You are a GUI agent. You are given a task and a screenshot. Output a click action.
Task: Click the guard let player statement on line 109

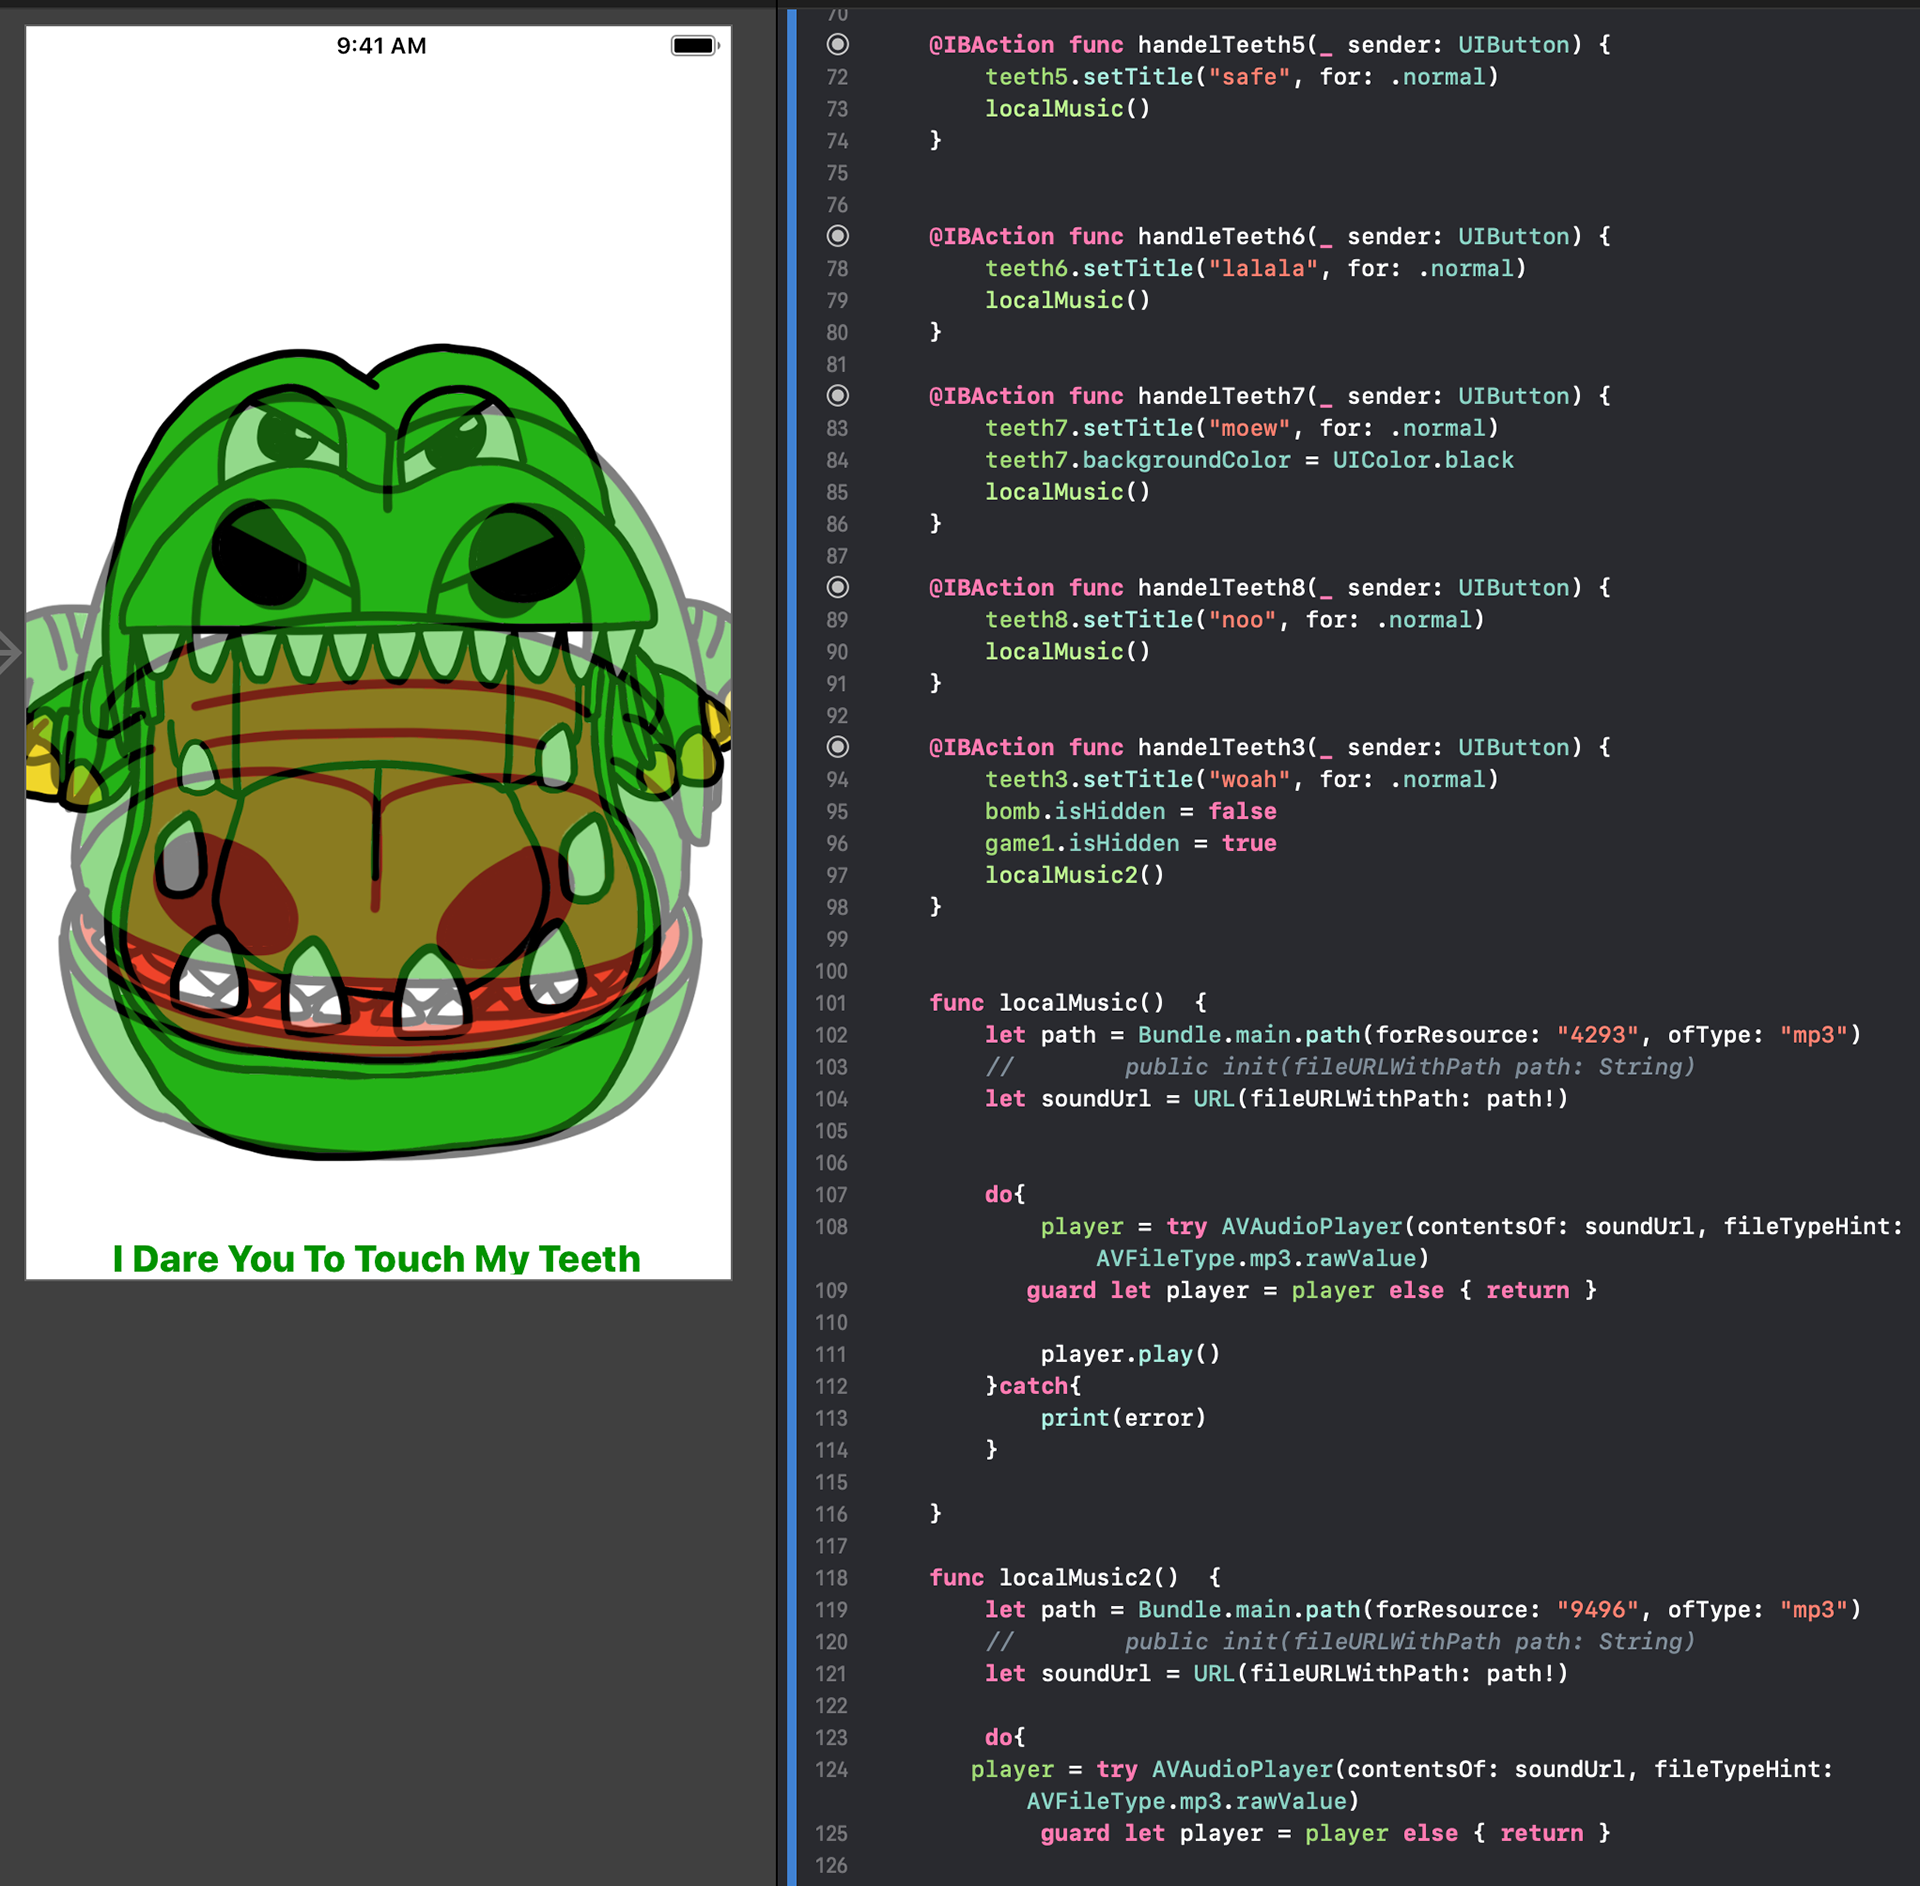pos(1311,1291)
